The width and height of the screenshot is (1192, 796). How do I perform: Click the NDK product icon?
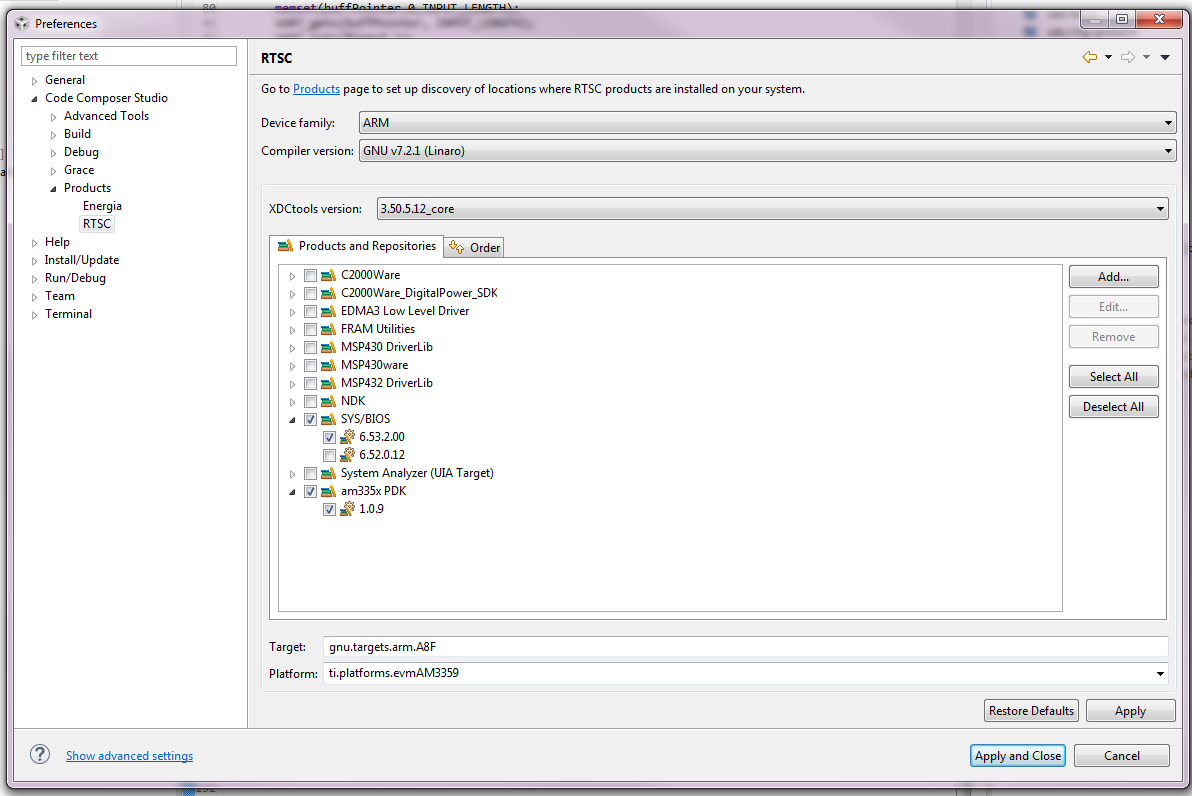point(328,401)
